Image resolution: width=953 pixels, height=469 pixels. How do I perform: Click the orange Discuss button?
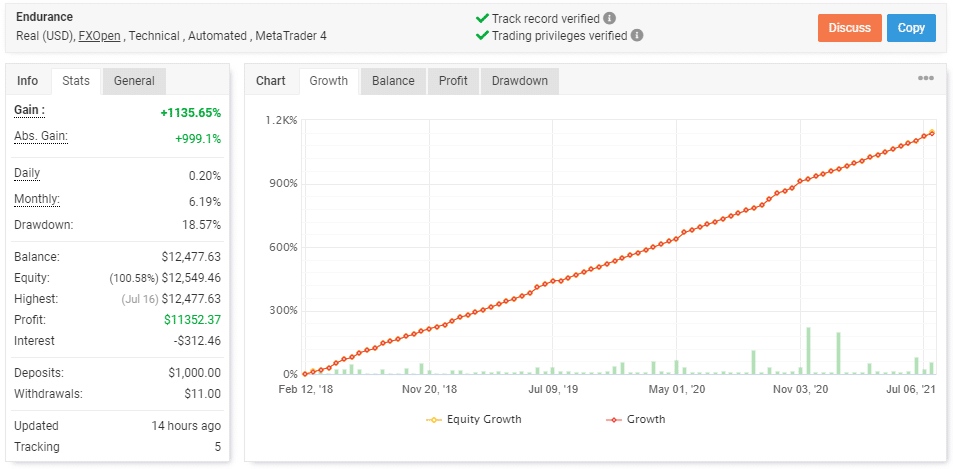coord(850,28)
